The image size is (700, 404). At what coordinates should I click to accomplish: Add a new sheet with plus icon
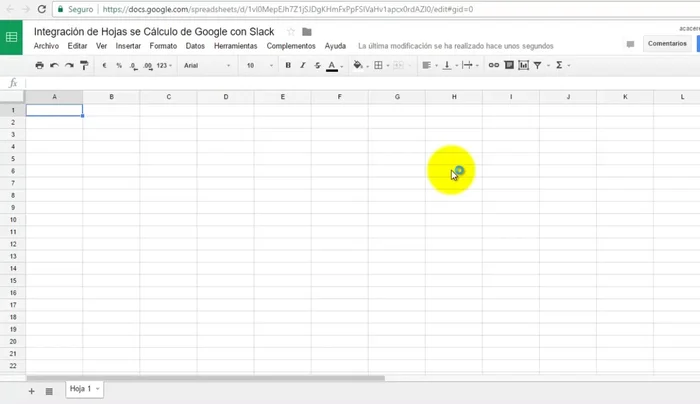tap(31, 390)
